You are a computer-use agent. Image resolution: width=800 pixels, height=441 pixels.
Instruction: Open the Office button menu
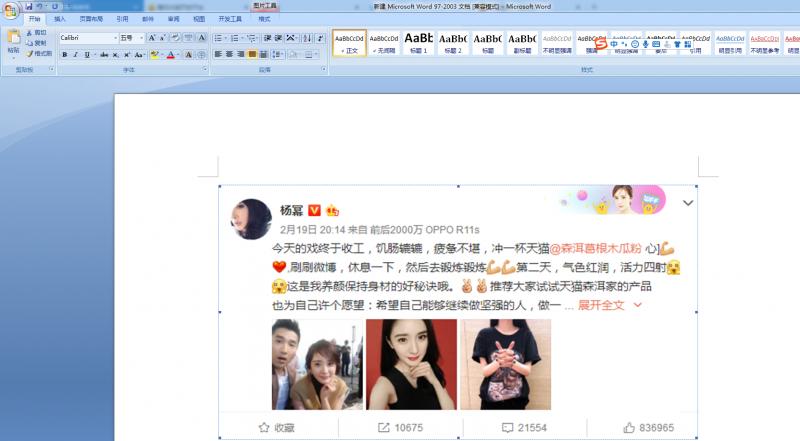(x=10, y=10)
